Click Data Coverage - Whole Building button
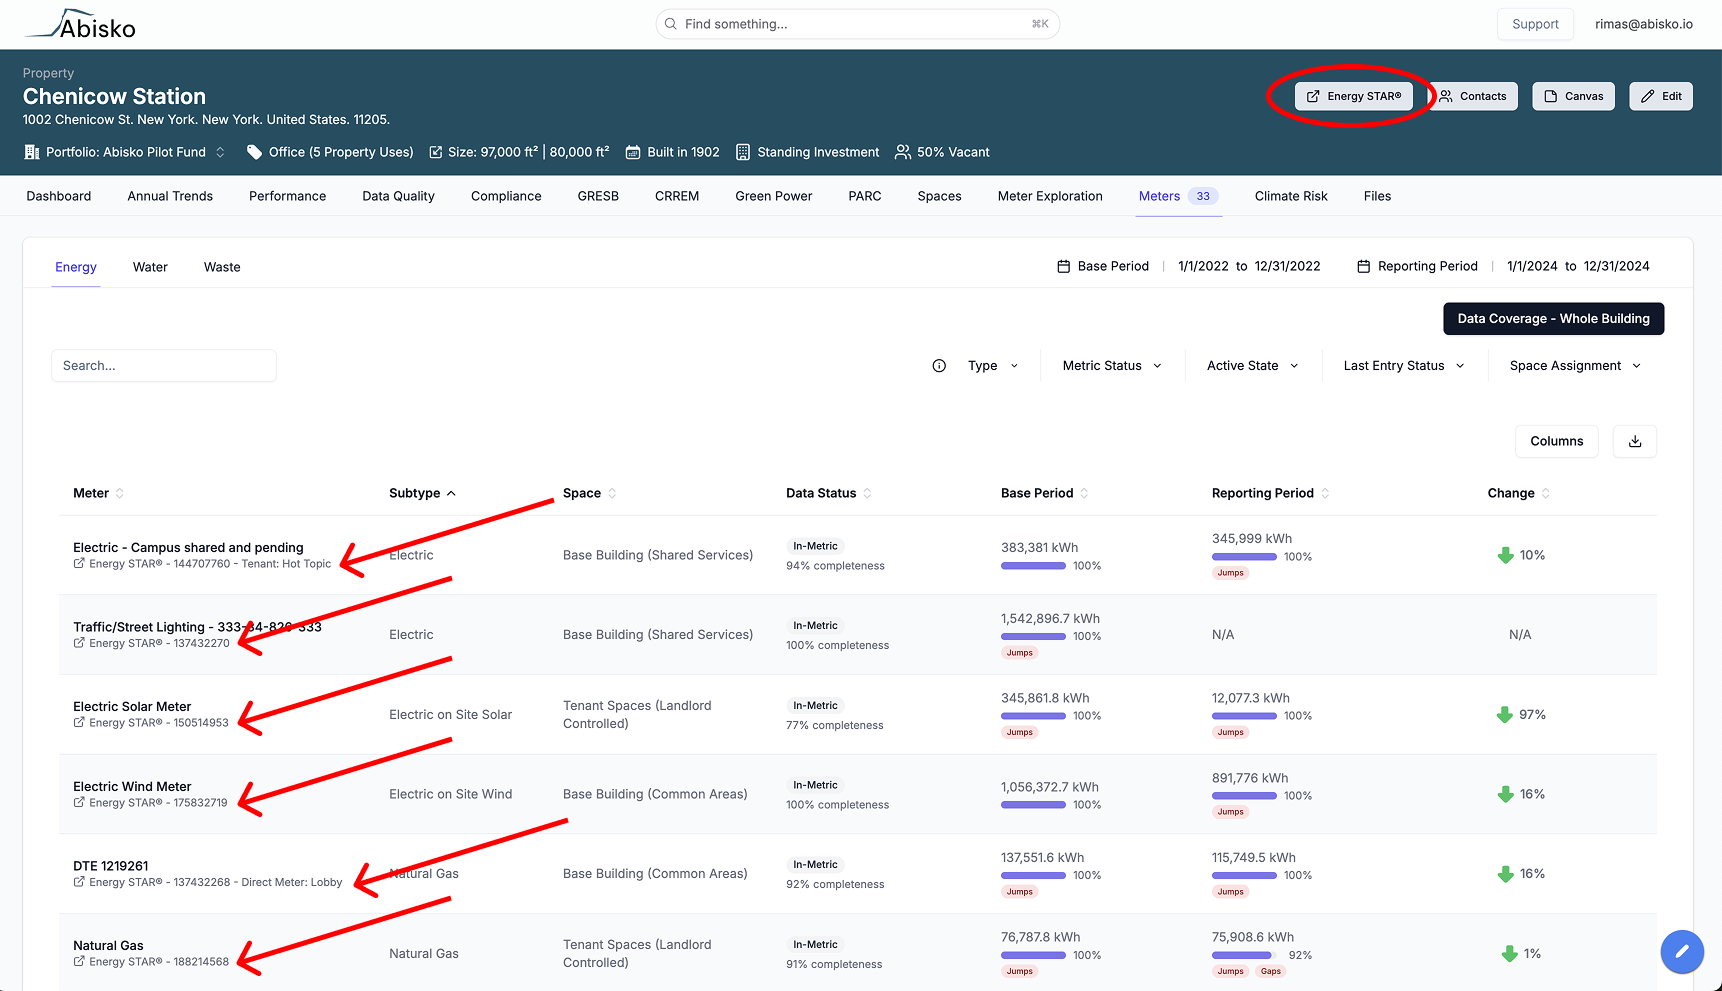 [x=1553, y=319]
